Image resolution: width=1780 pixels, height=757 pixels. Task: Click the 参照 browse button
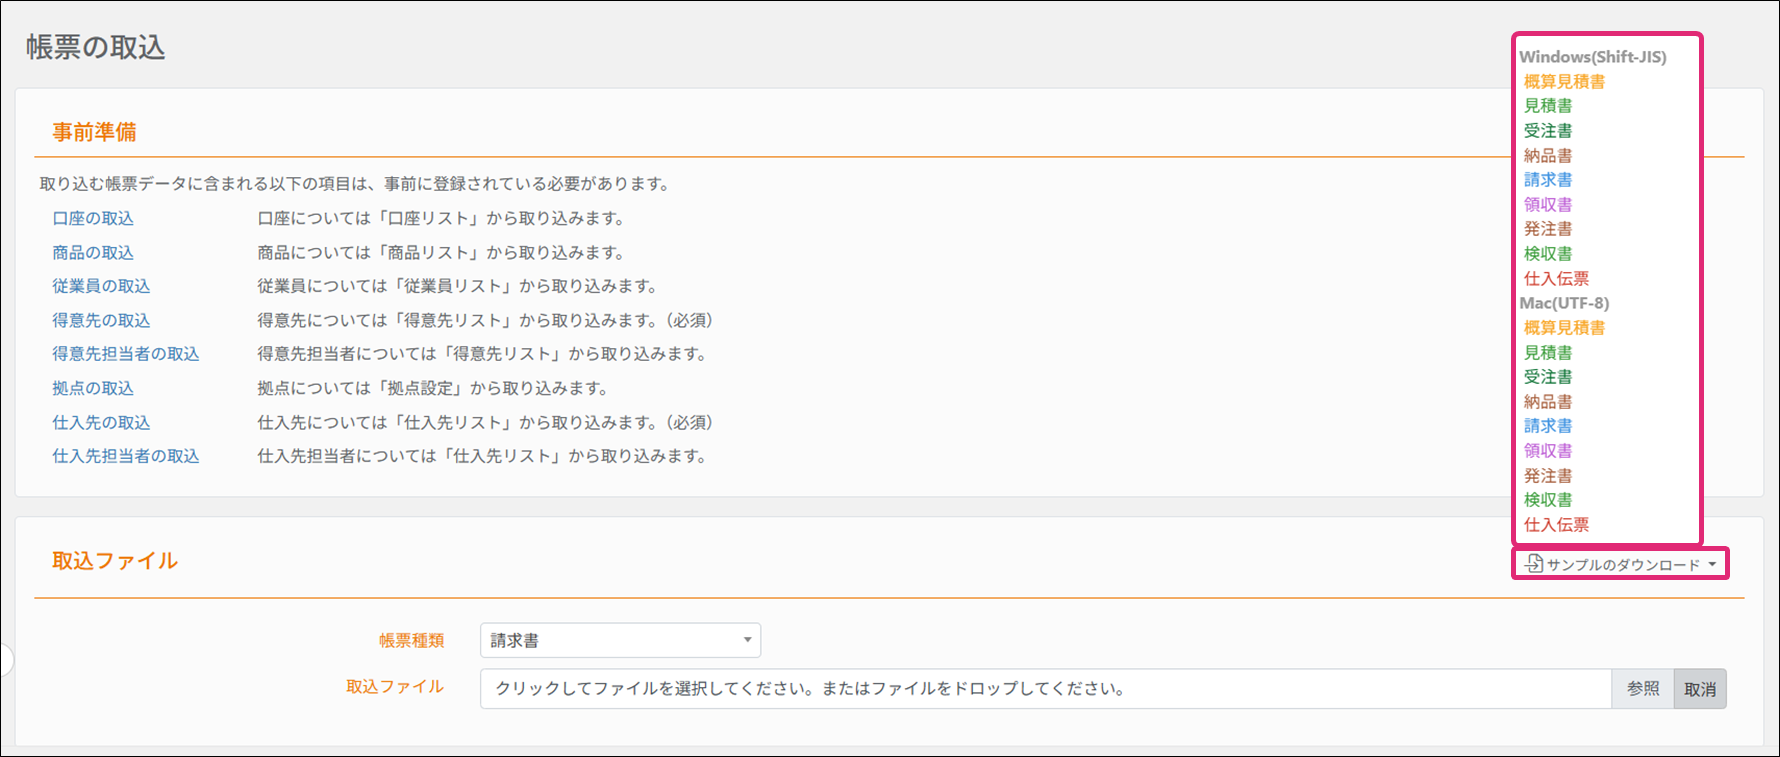coord(1642,689)
